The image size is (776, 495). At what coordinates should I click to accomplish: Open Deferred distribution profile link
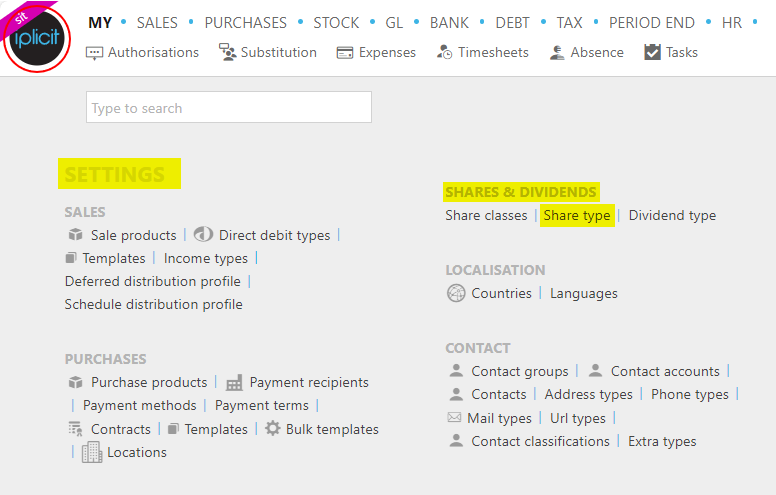point(152,281)
